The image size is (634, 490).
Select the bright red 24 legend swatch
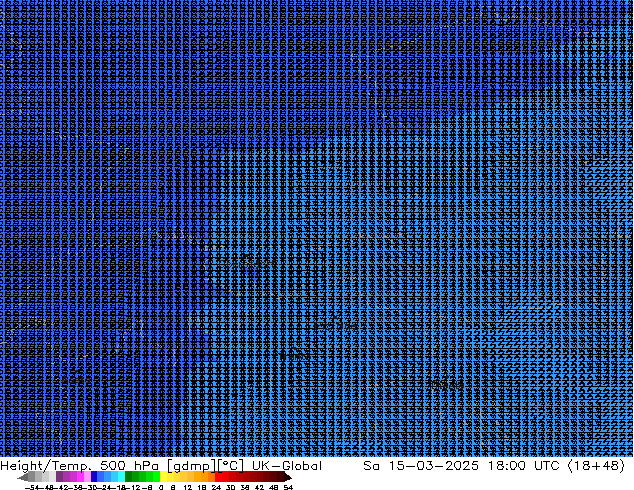coord(218,477)
